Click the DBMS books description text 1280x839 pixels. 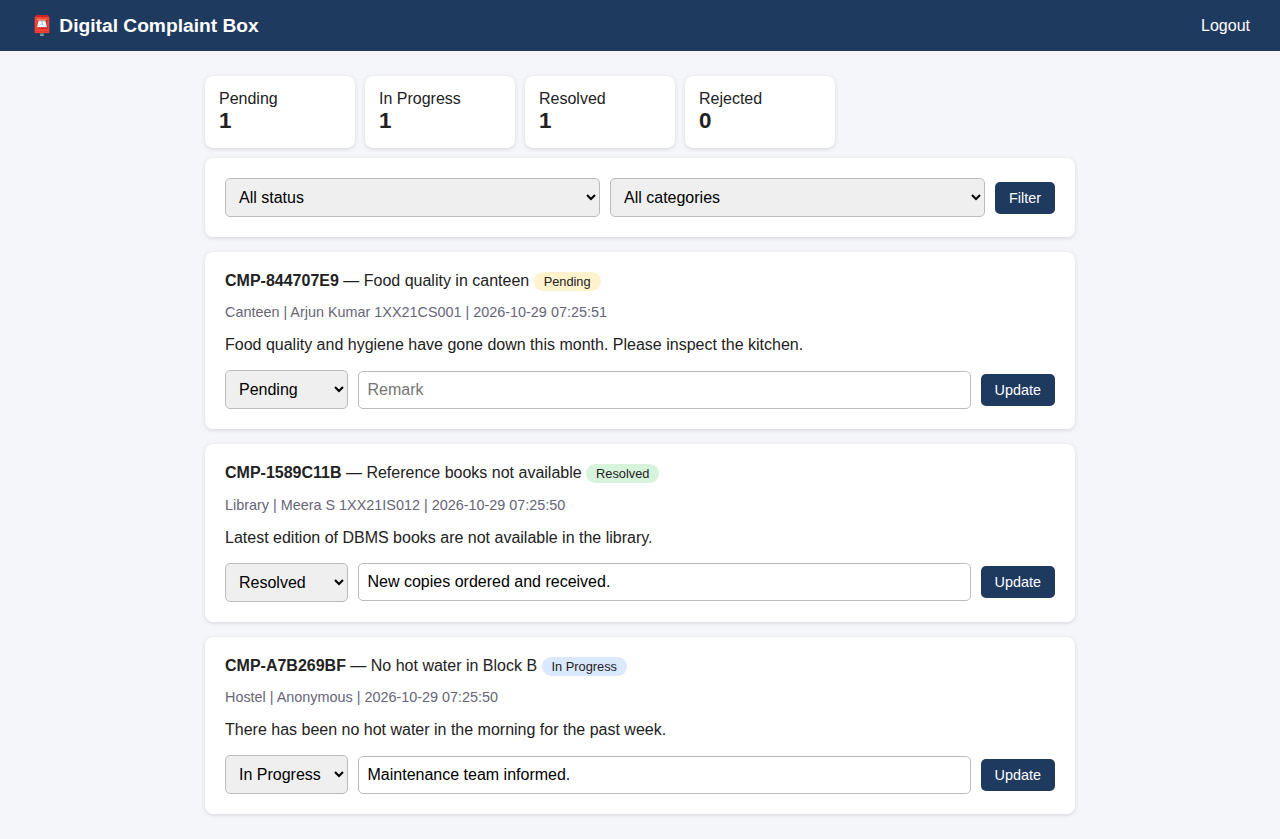[x=438, y=538]
